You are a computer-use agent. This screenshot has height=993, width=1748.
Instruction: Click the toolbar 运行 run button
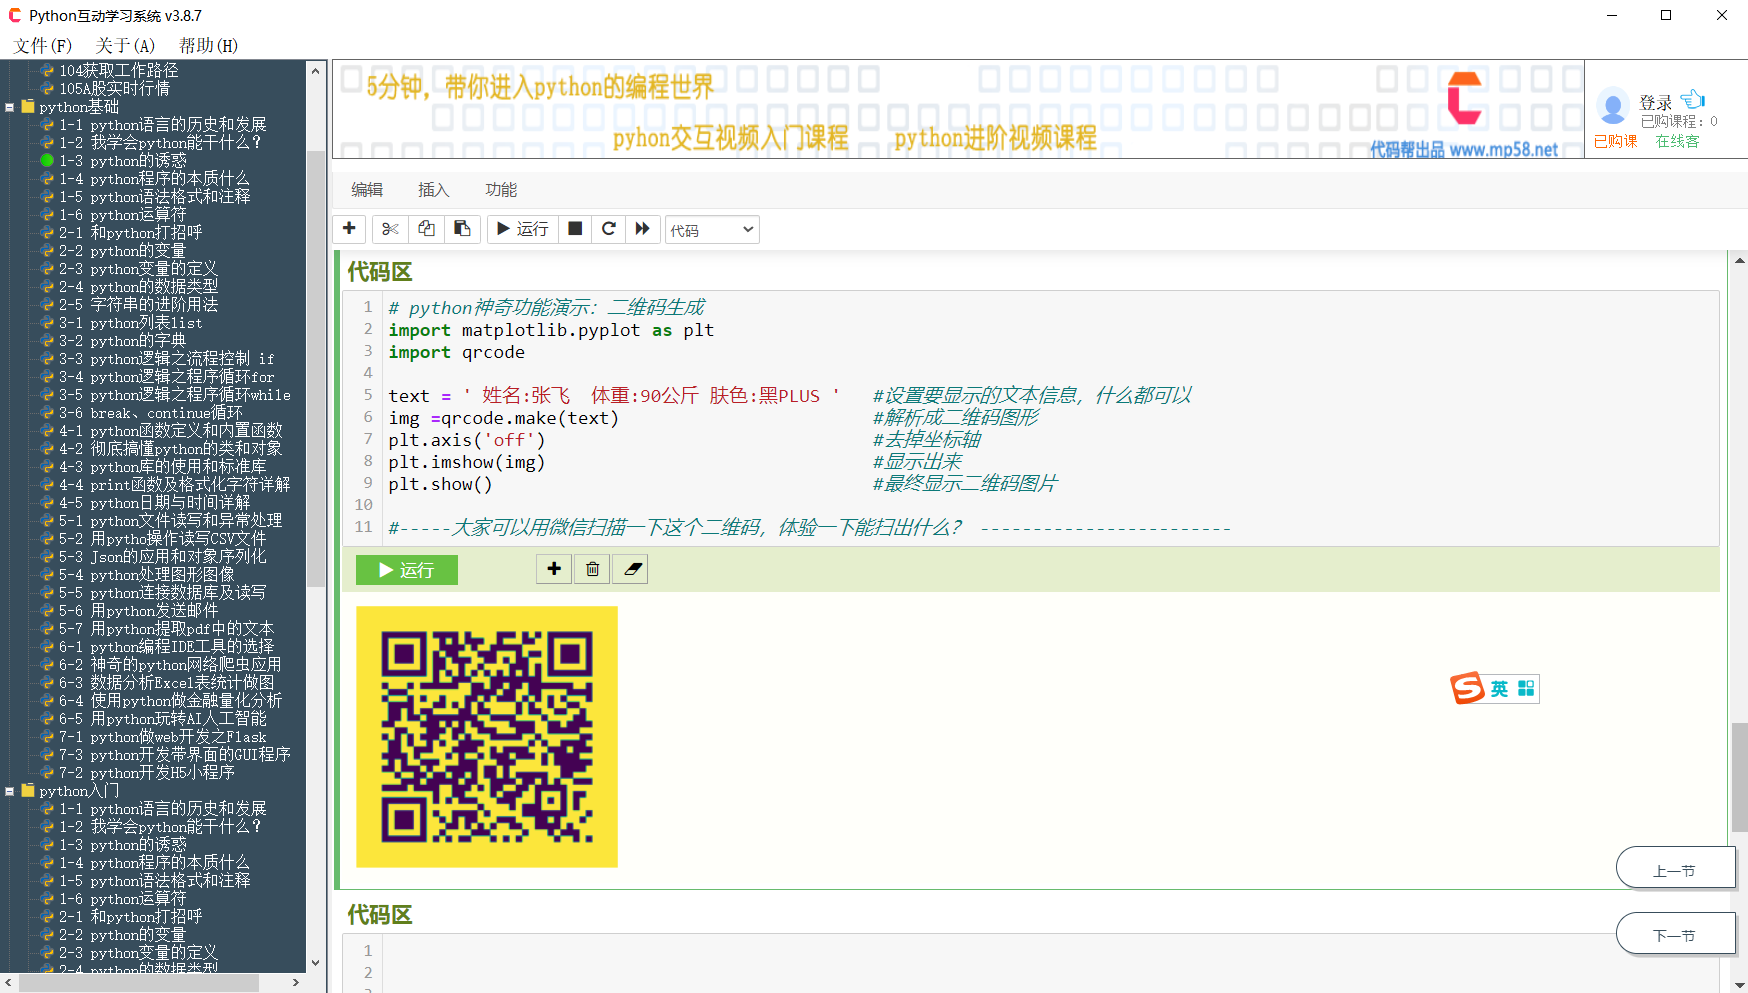point(522,229)
